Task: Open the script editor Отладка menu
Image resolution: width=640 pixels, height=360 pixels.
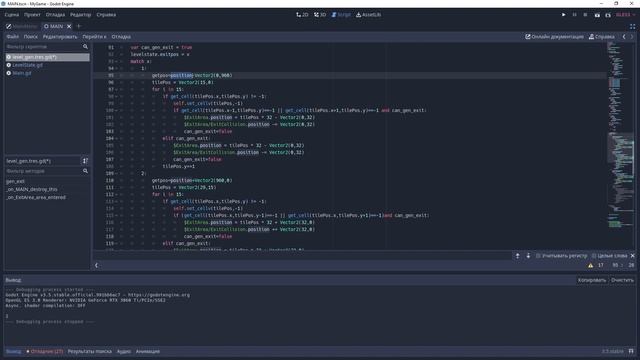Action: pyautogui.click(x=121, y=37)
